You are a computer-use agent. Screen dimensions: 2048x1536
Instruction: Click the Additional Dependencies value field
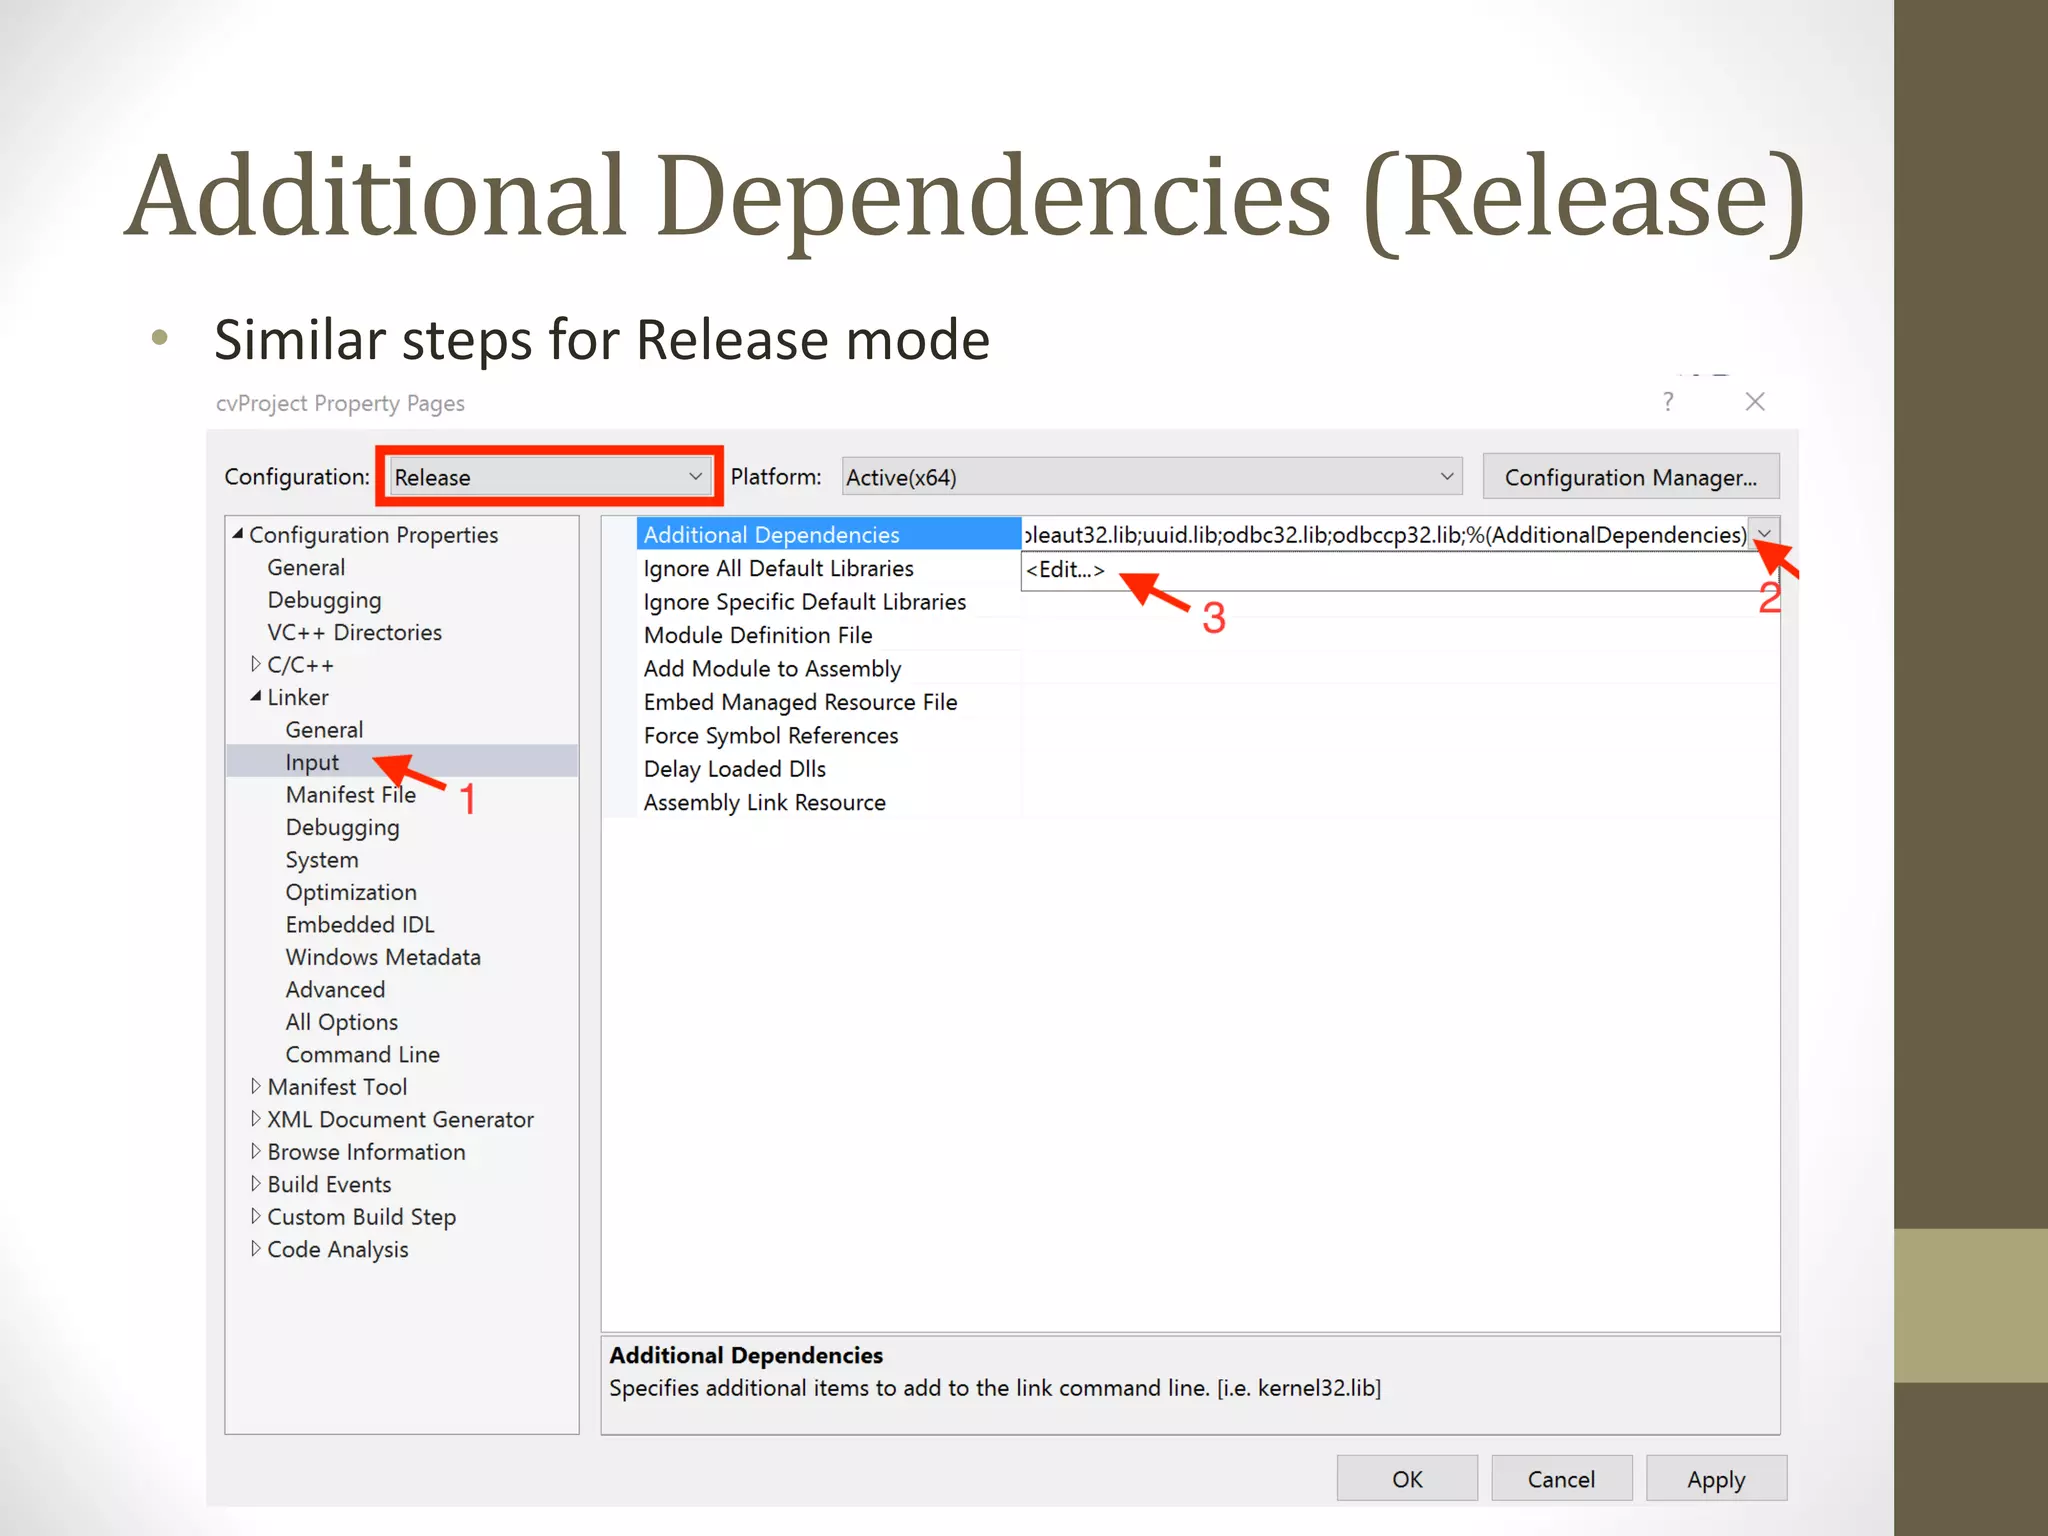pos(1384,535)
